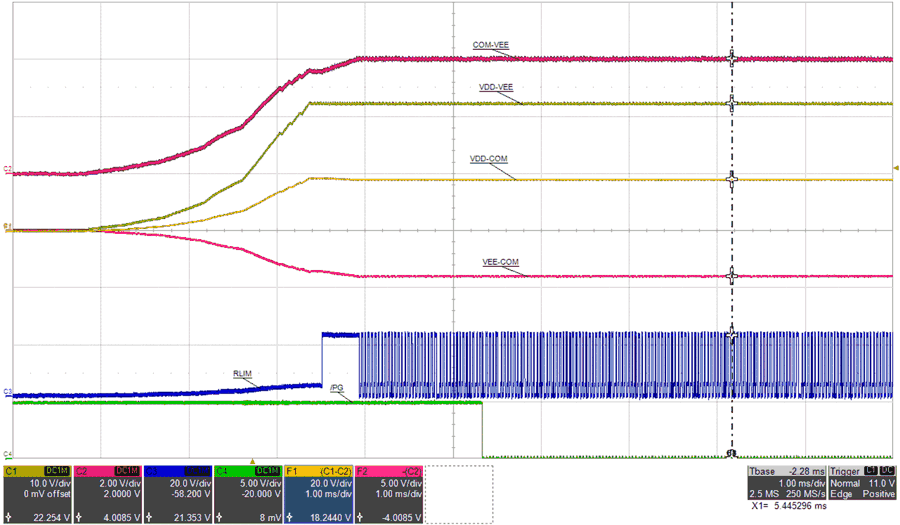Click the 250 MS/s sample rate value
The image size is (900, 525).
(806, 493)
